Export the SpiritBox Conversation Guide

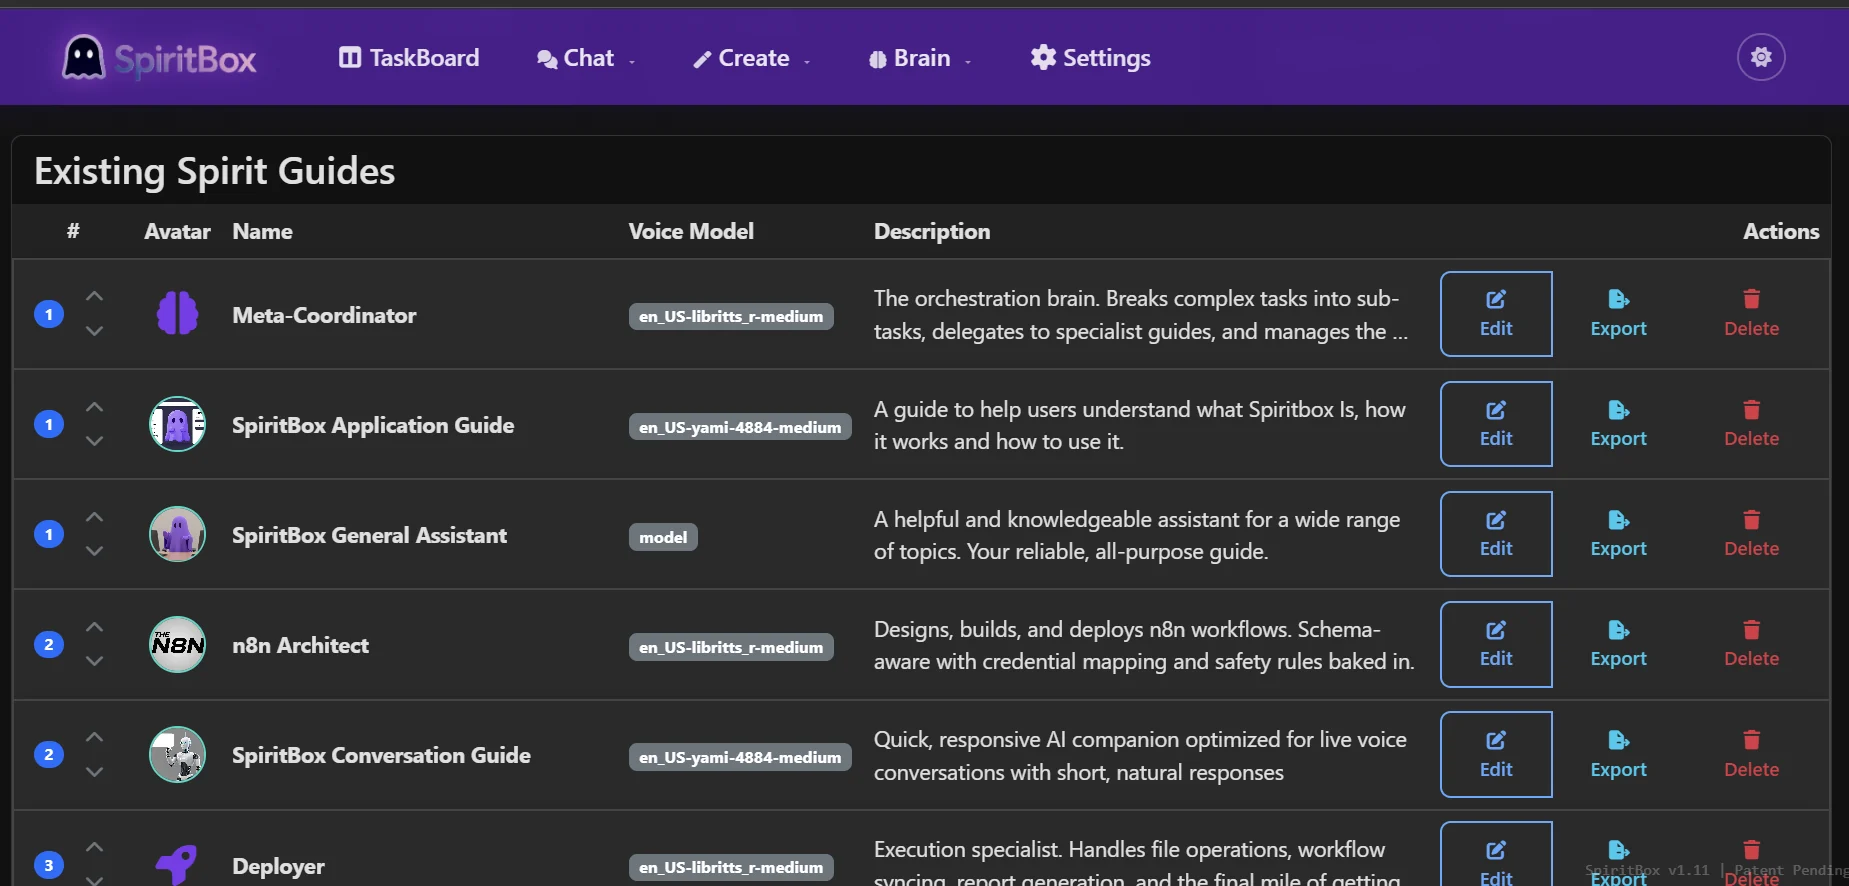tap(1618, 755)
